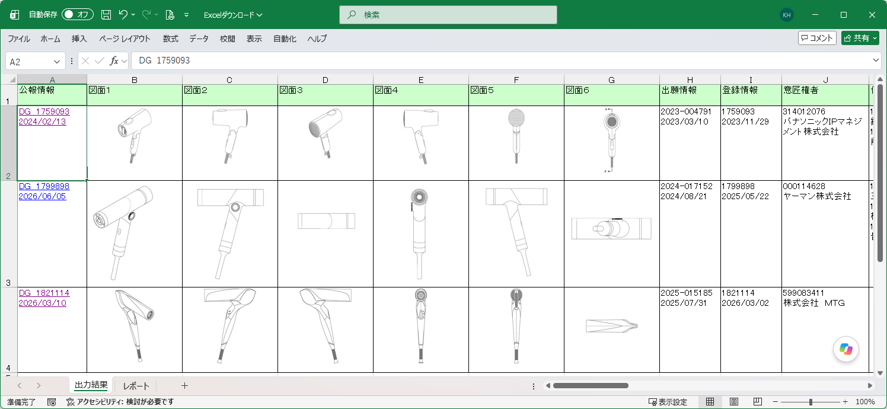Click the Save floppy disk icon
This screenshot has width=887, height=409.
106,15
